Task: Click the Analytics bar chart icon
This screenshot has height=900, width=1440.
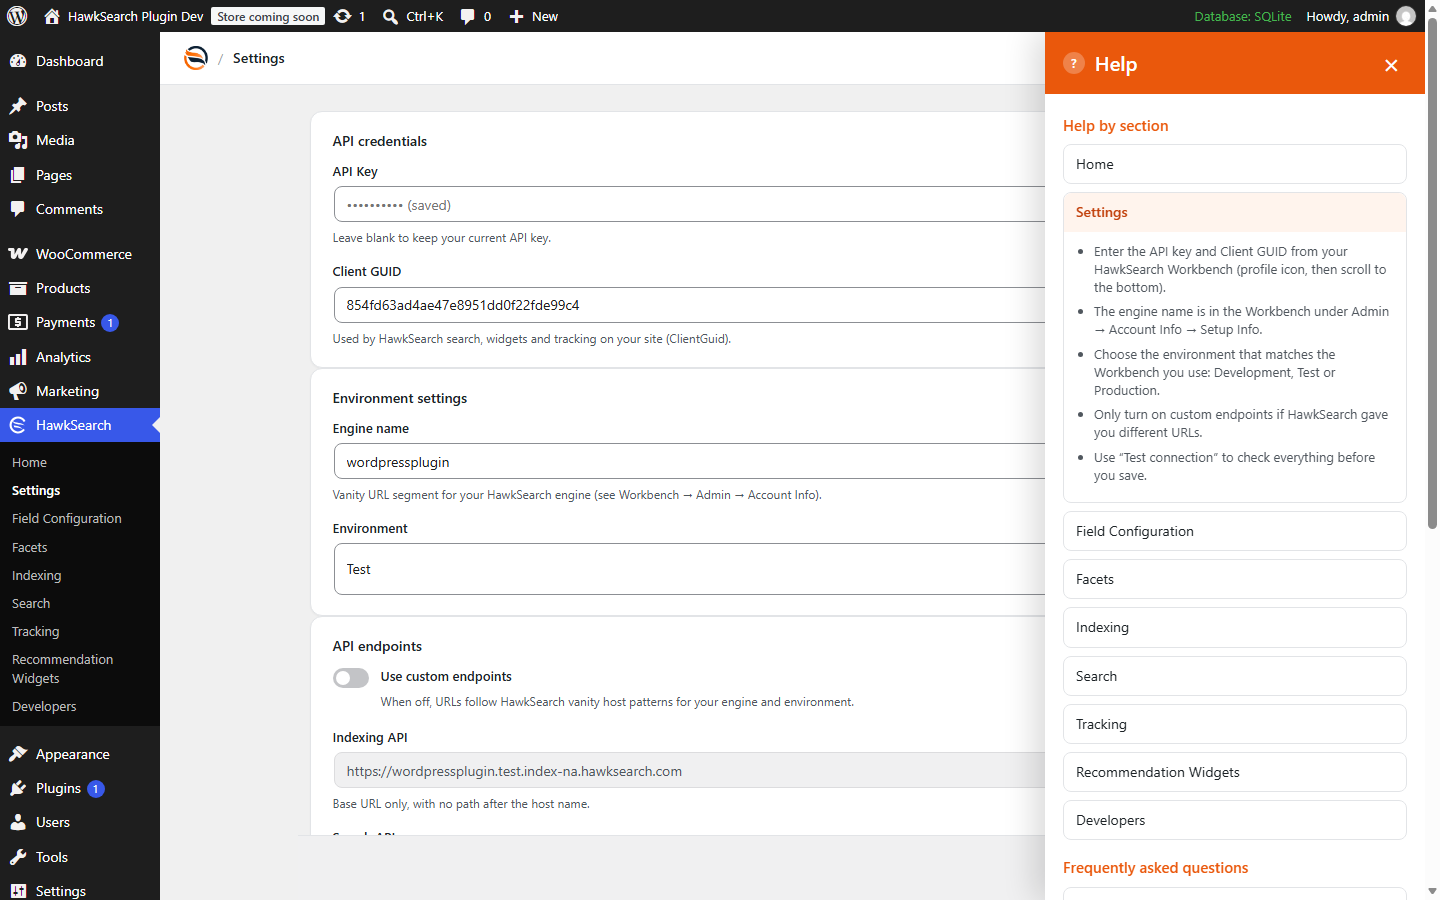Action: pyautogui.click(x=18, y=357)
